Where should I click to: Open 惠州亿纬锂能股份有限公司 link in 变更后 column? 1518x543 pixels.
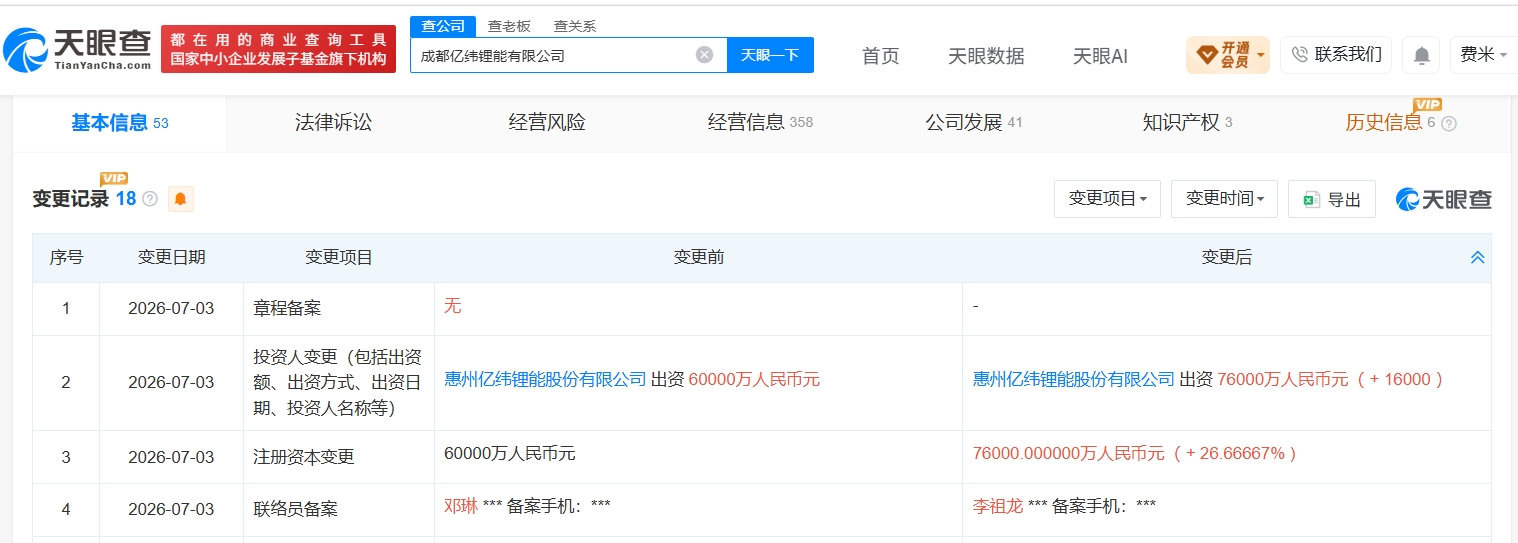coord(1074,380)
